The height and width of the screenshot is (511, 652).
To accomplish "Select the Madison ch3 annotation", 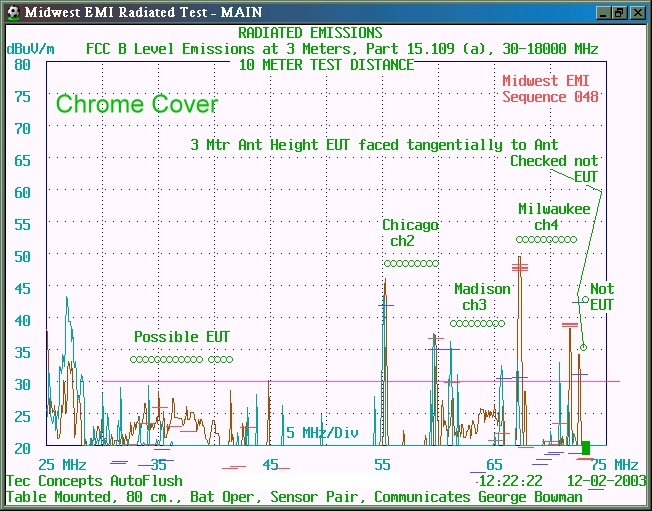I will [x=481, y=297].
